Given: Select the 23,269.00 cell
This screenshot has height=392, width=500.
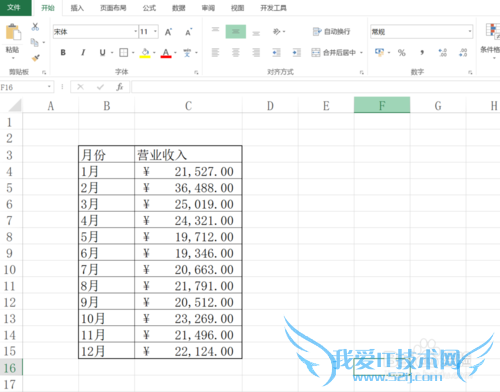Looking at the screenshot, I should click(188, 319).
